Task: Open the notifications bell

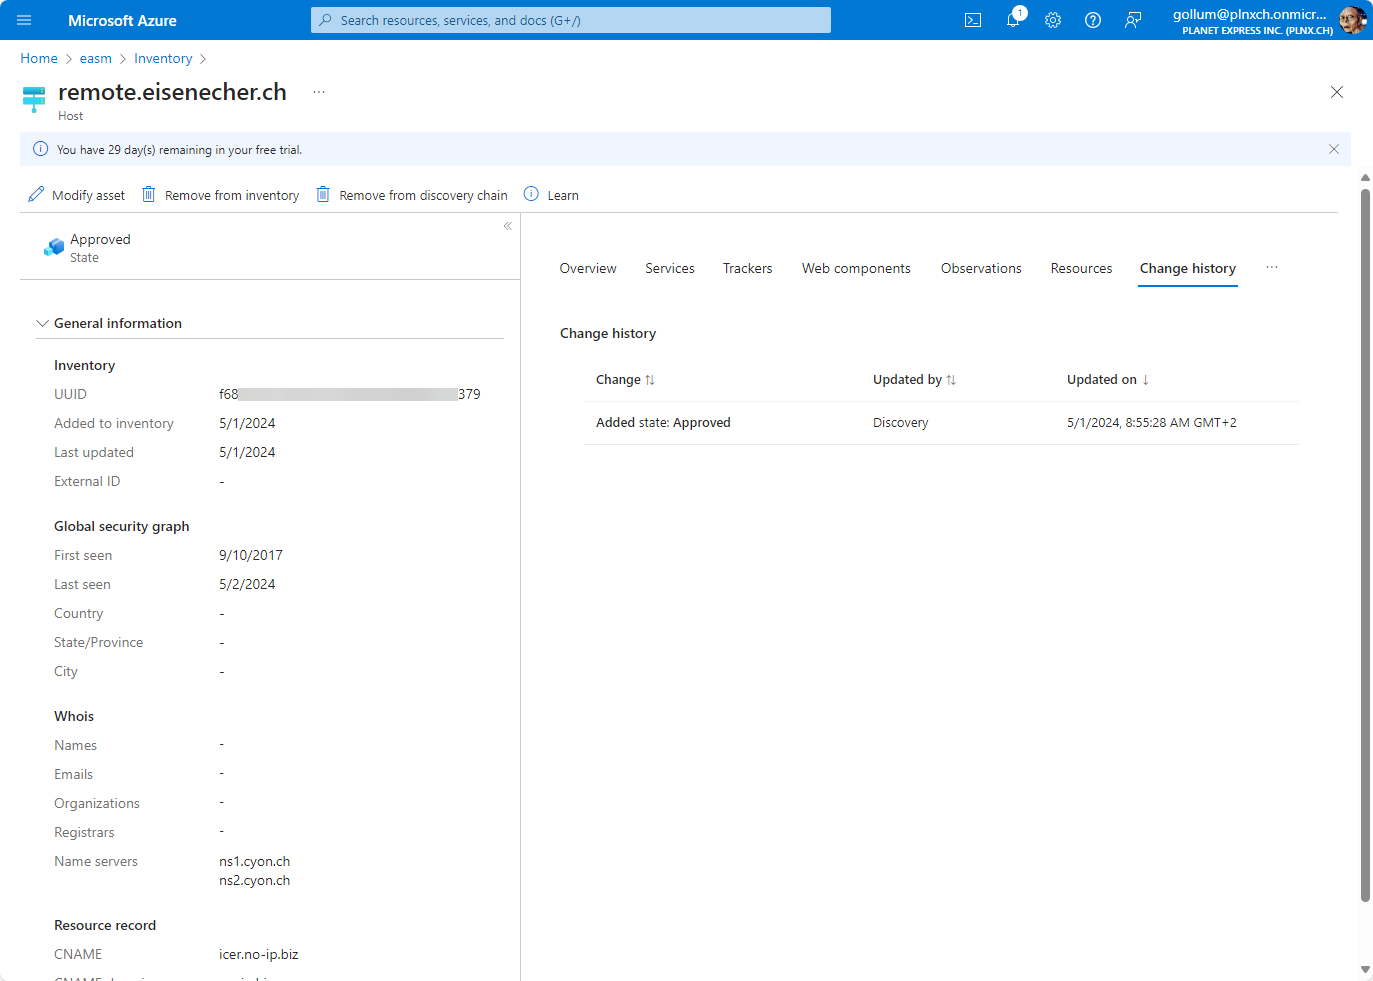Action: point(1013,20)
